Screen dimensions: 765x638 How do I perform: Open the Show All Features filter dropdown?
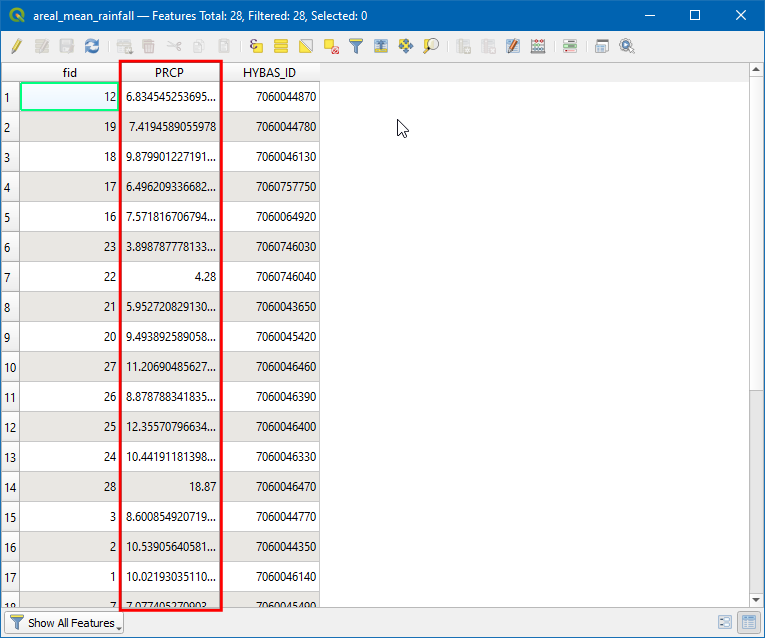point(64,623)
